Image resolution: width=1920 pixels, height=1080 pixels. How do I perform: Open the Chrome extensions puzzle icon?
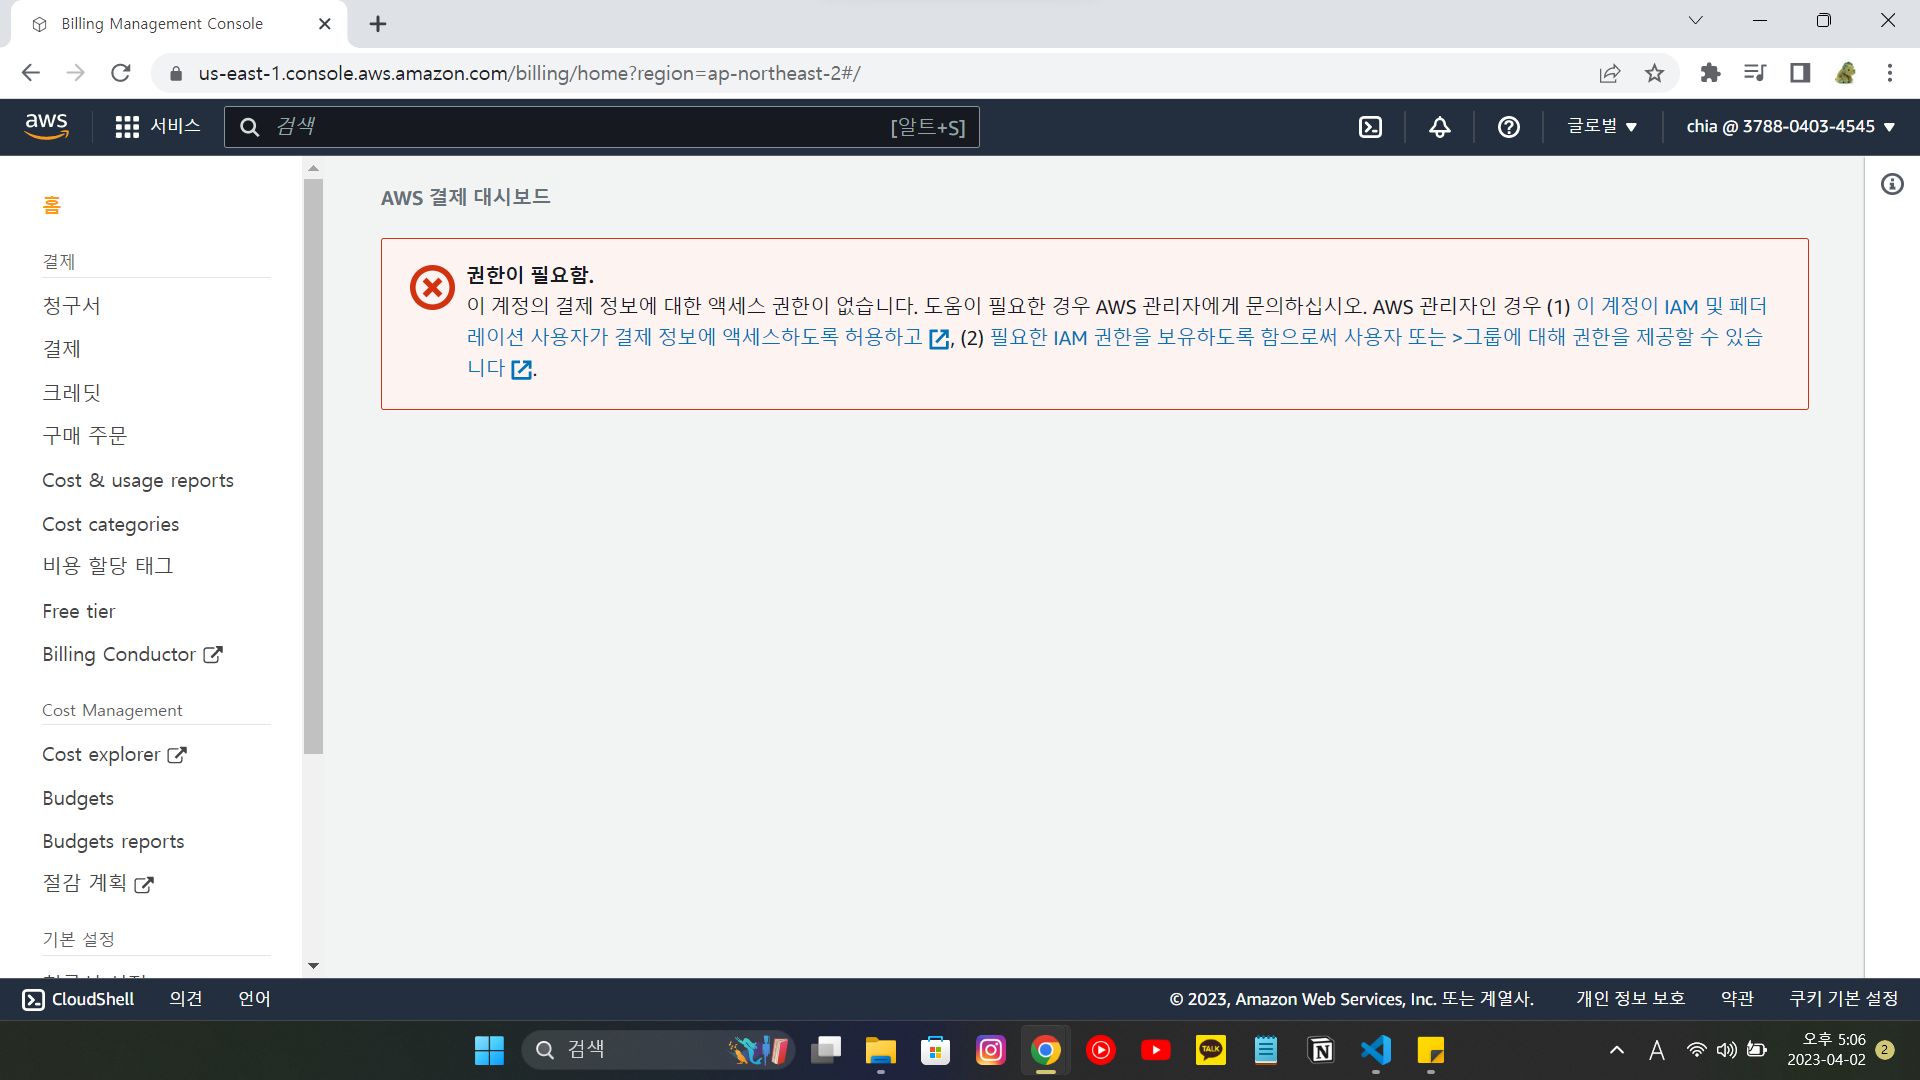1710,73
